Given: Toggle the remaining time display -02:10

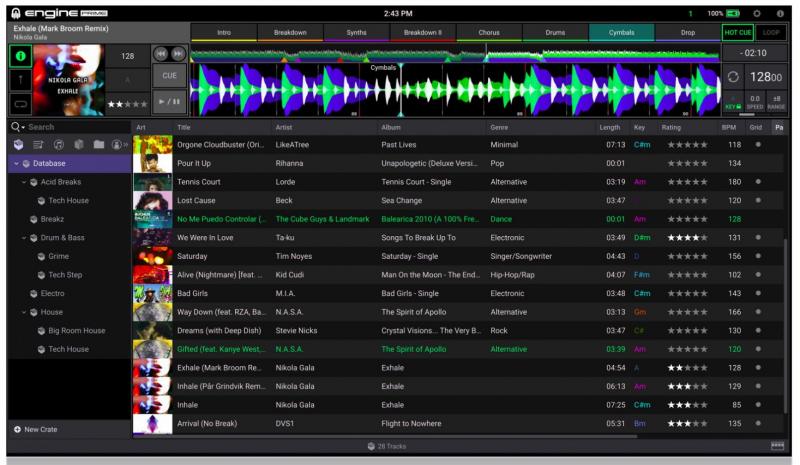Looking at the screenshot, I should coord(755,53).
